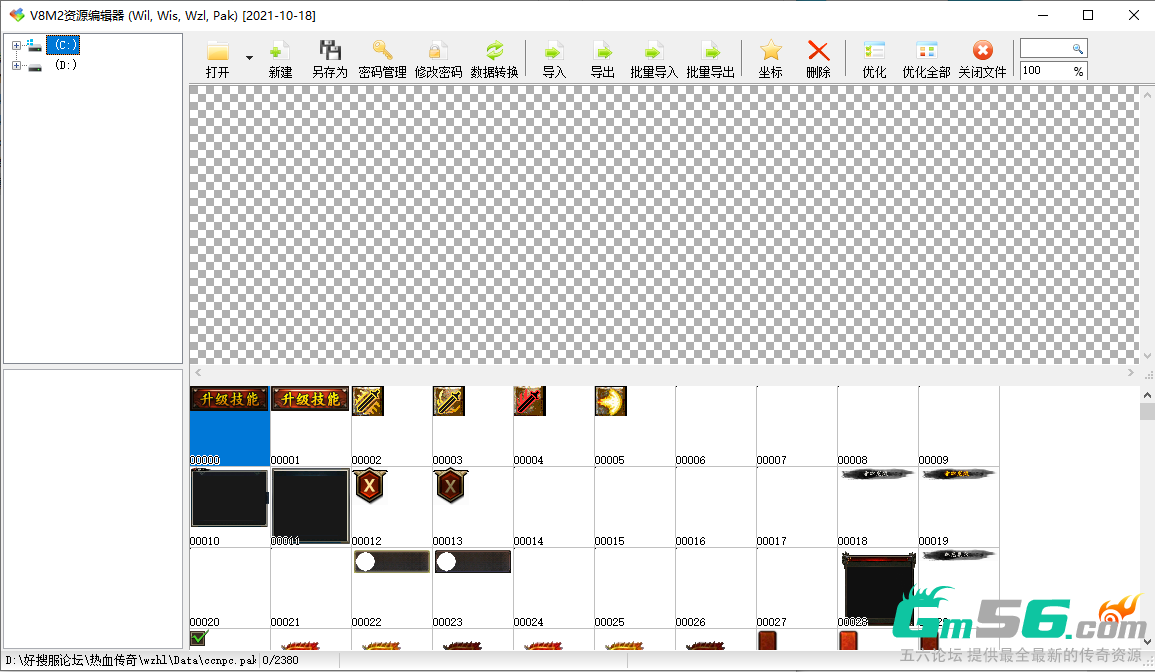The height and width of the screenshot is (672, 1155).
Task: Click the 关闭文件 close file icon
Action: tap(983, 50)
